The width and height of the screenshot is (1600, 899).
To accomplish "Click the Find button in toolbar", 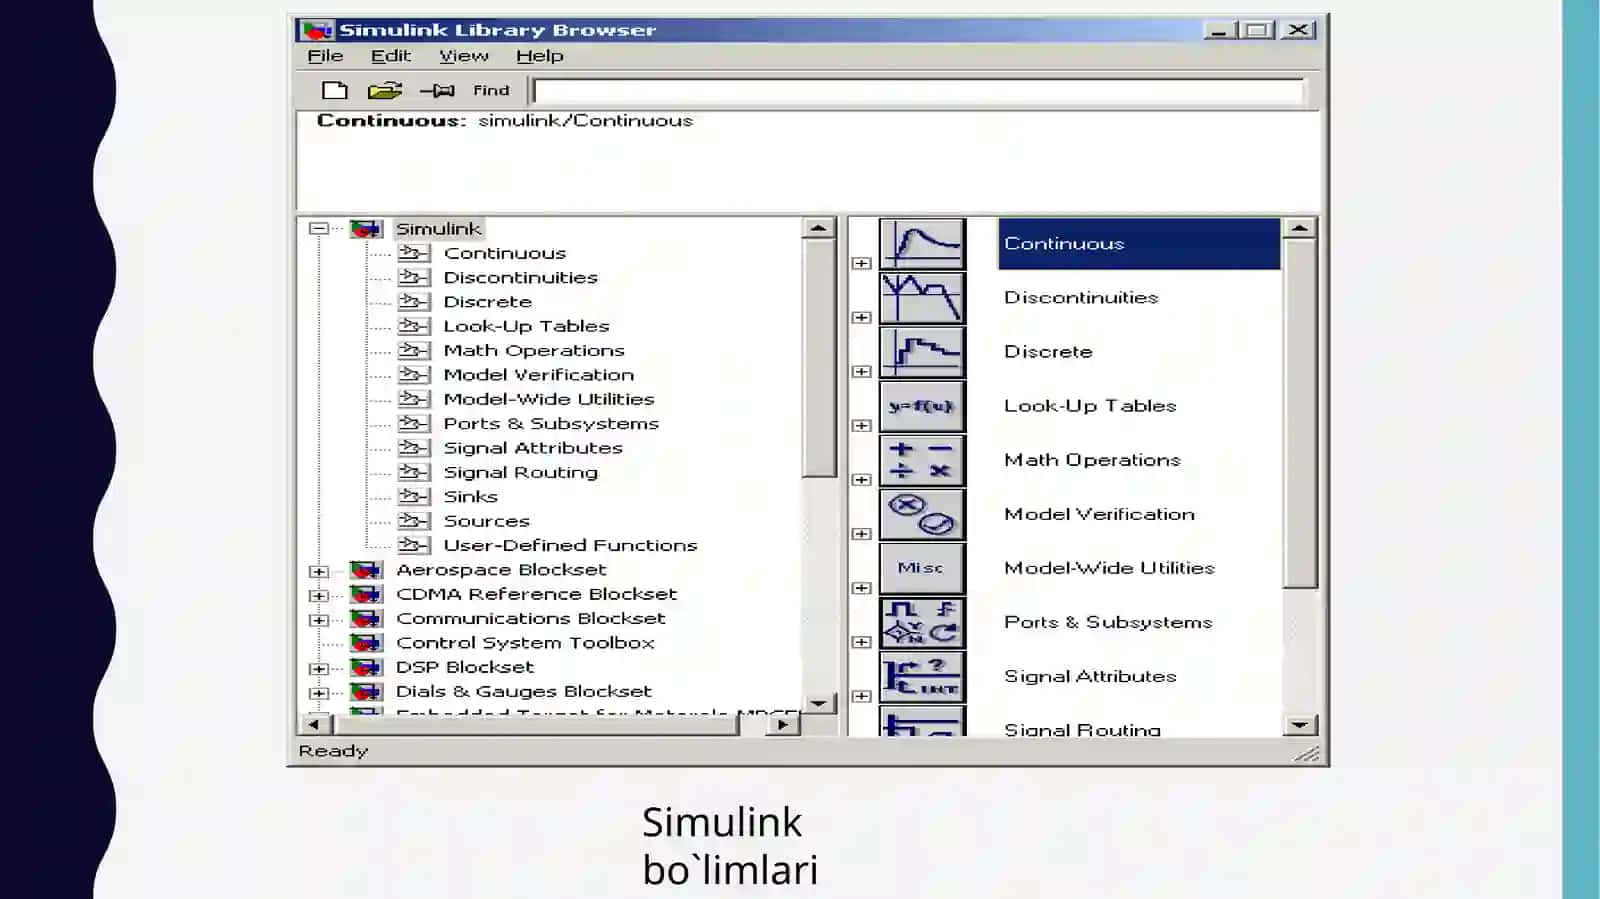I will [491, 91].
